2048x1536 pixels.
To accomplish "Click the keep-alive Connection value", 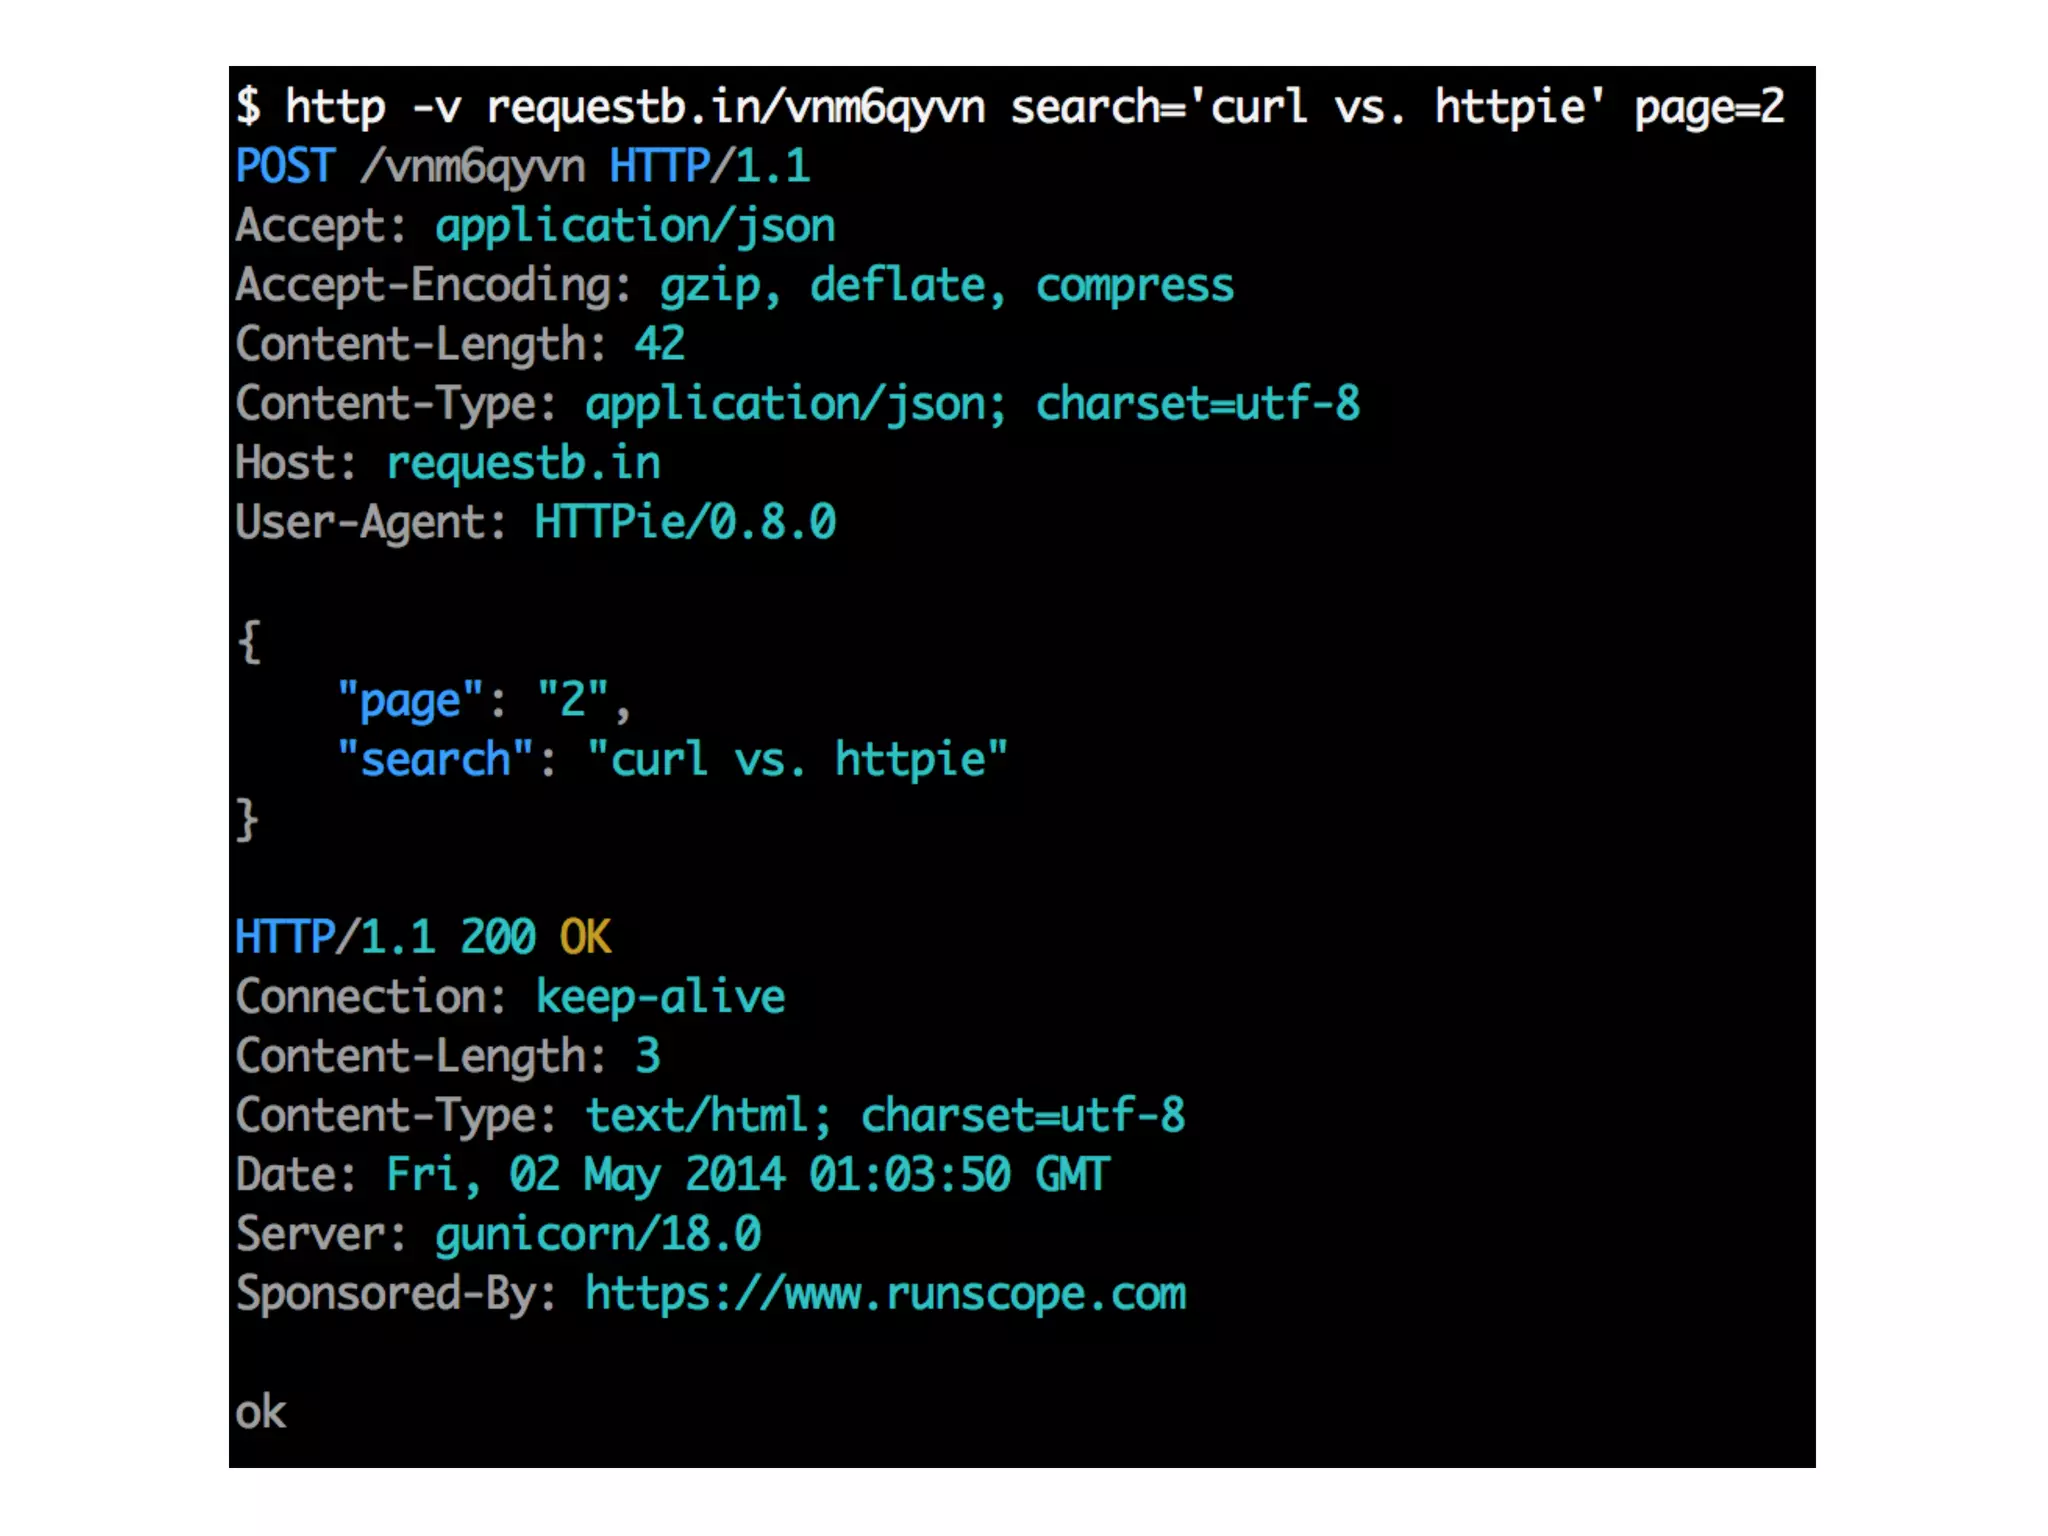I will coord(660,997).
